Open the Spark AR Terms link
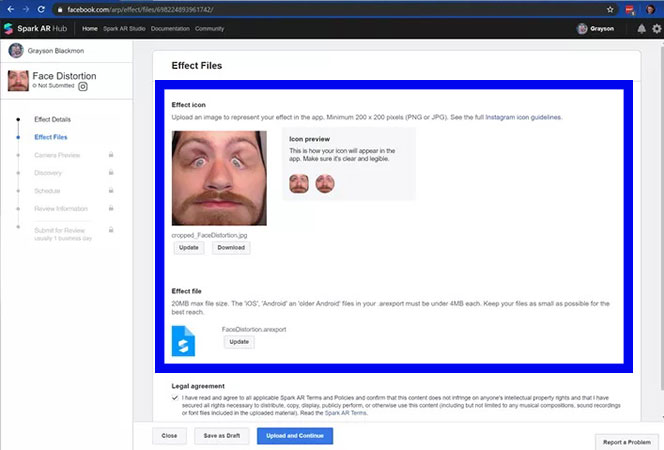The width and height of the screenshot is (664, 450). 346,413
